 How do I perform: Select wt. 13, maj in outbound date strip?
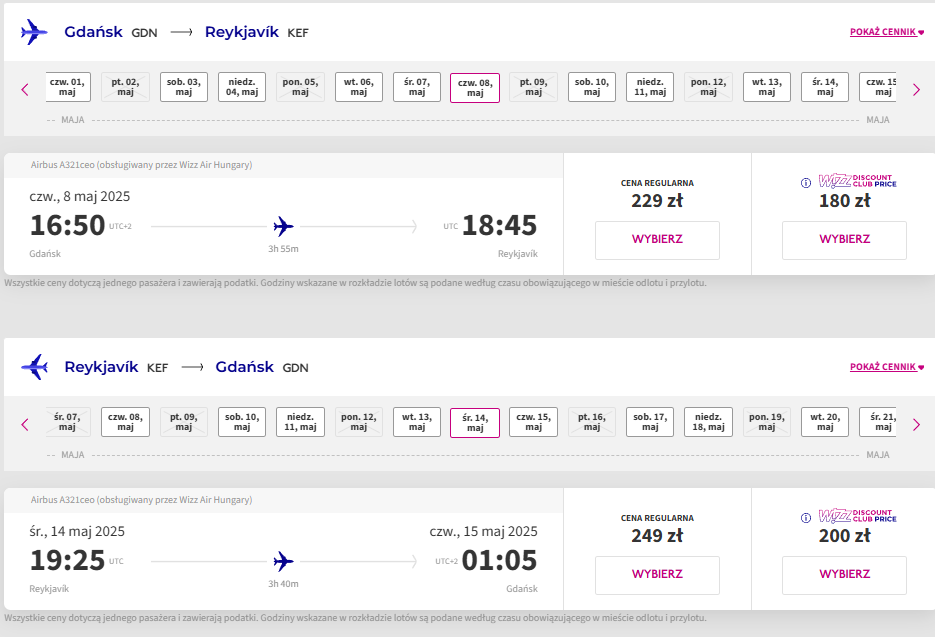767,87
